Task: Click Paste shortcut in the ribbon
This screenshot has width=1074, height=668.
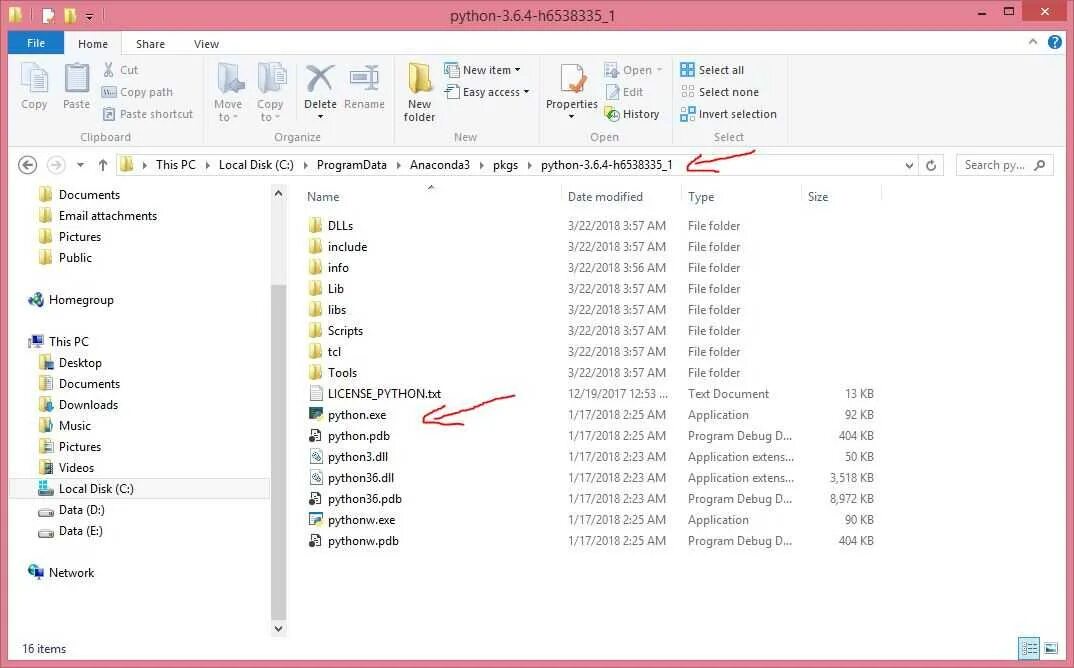Action: click(x=148, y=114)
